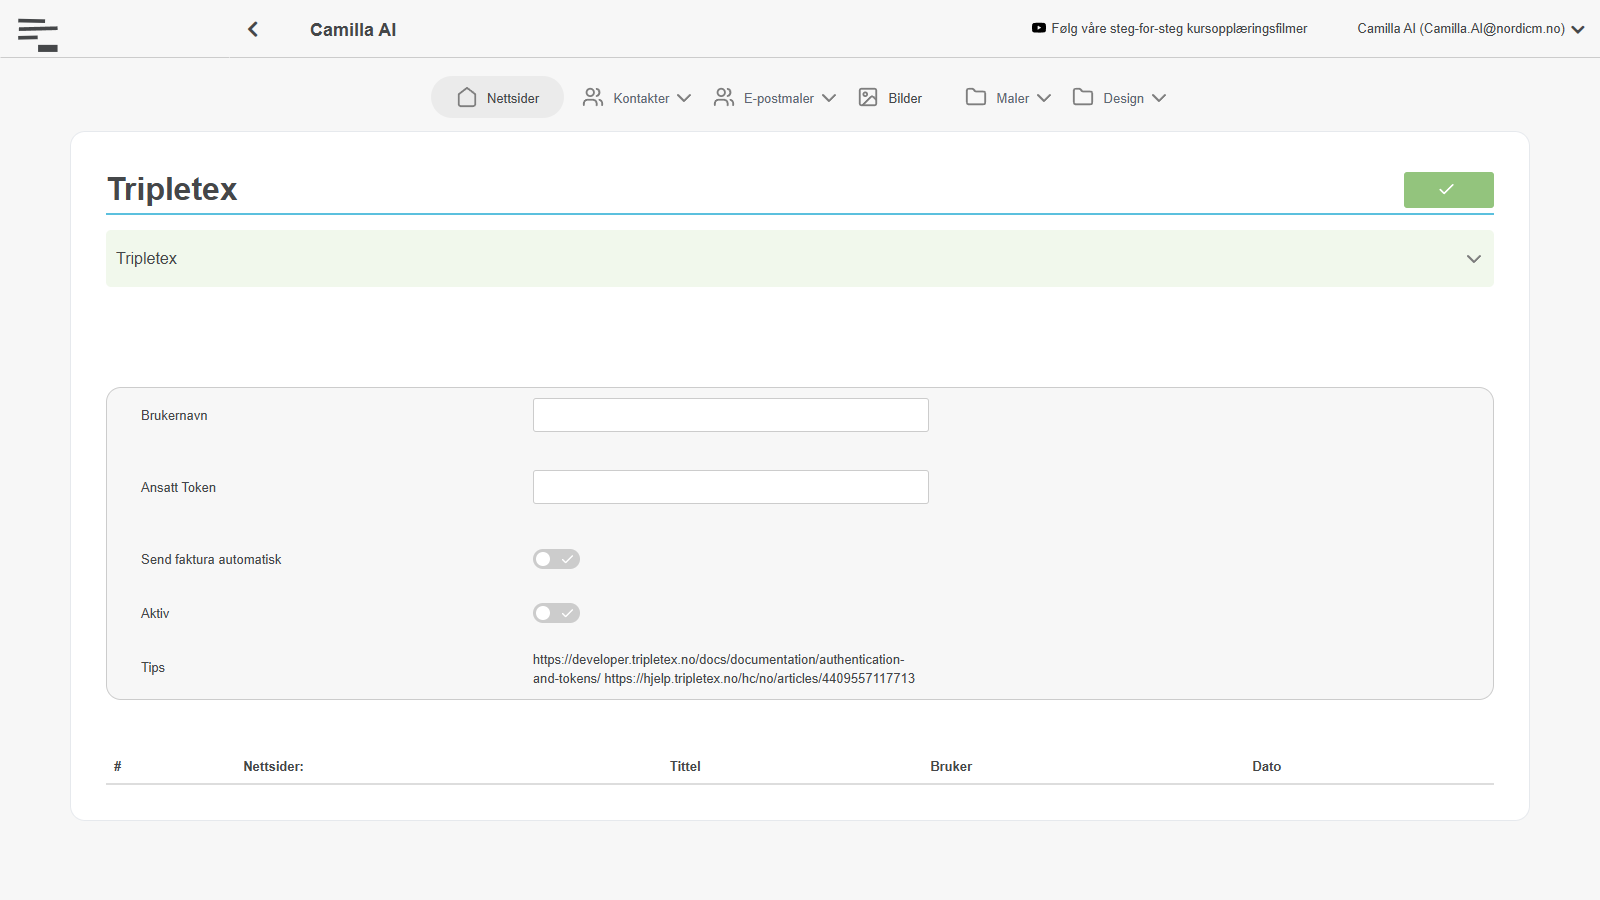Click the Camilla AI header title

click(x=353, y=30)
